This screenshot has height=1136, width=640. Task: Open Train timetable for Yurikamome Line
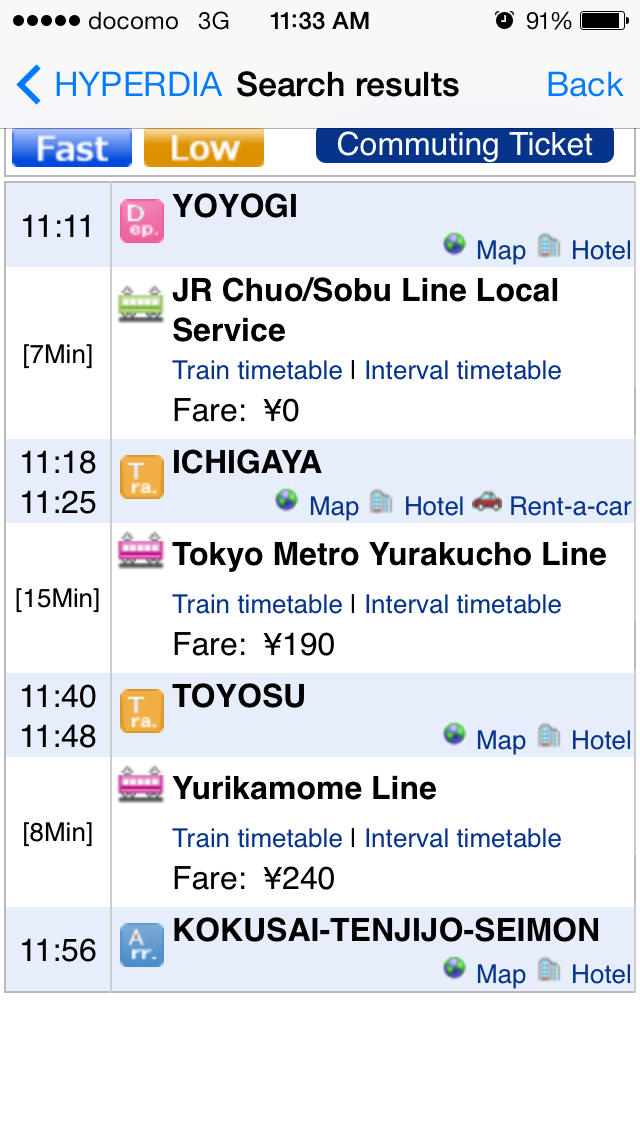257,839
